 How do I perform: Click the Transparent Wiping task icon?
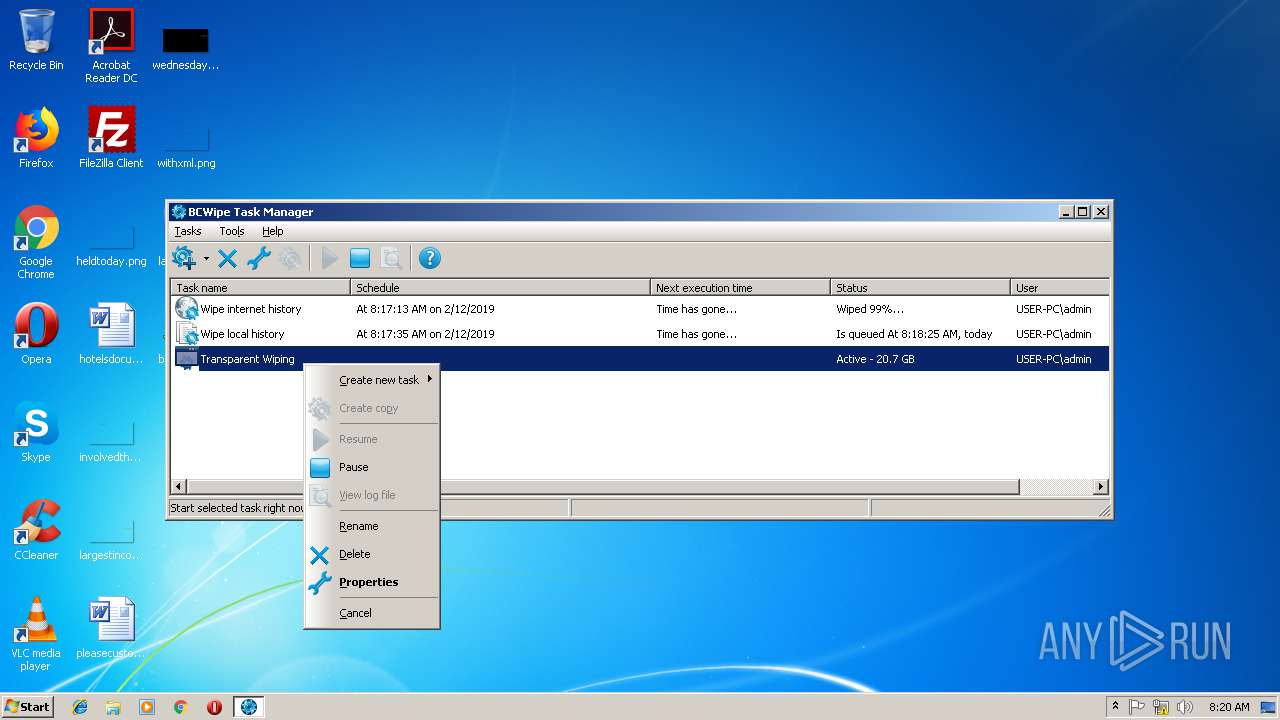tap(186, 358)
